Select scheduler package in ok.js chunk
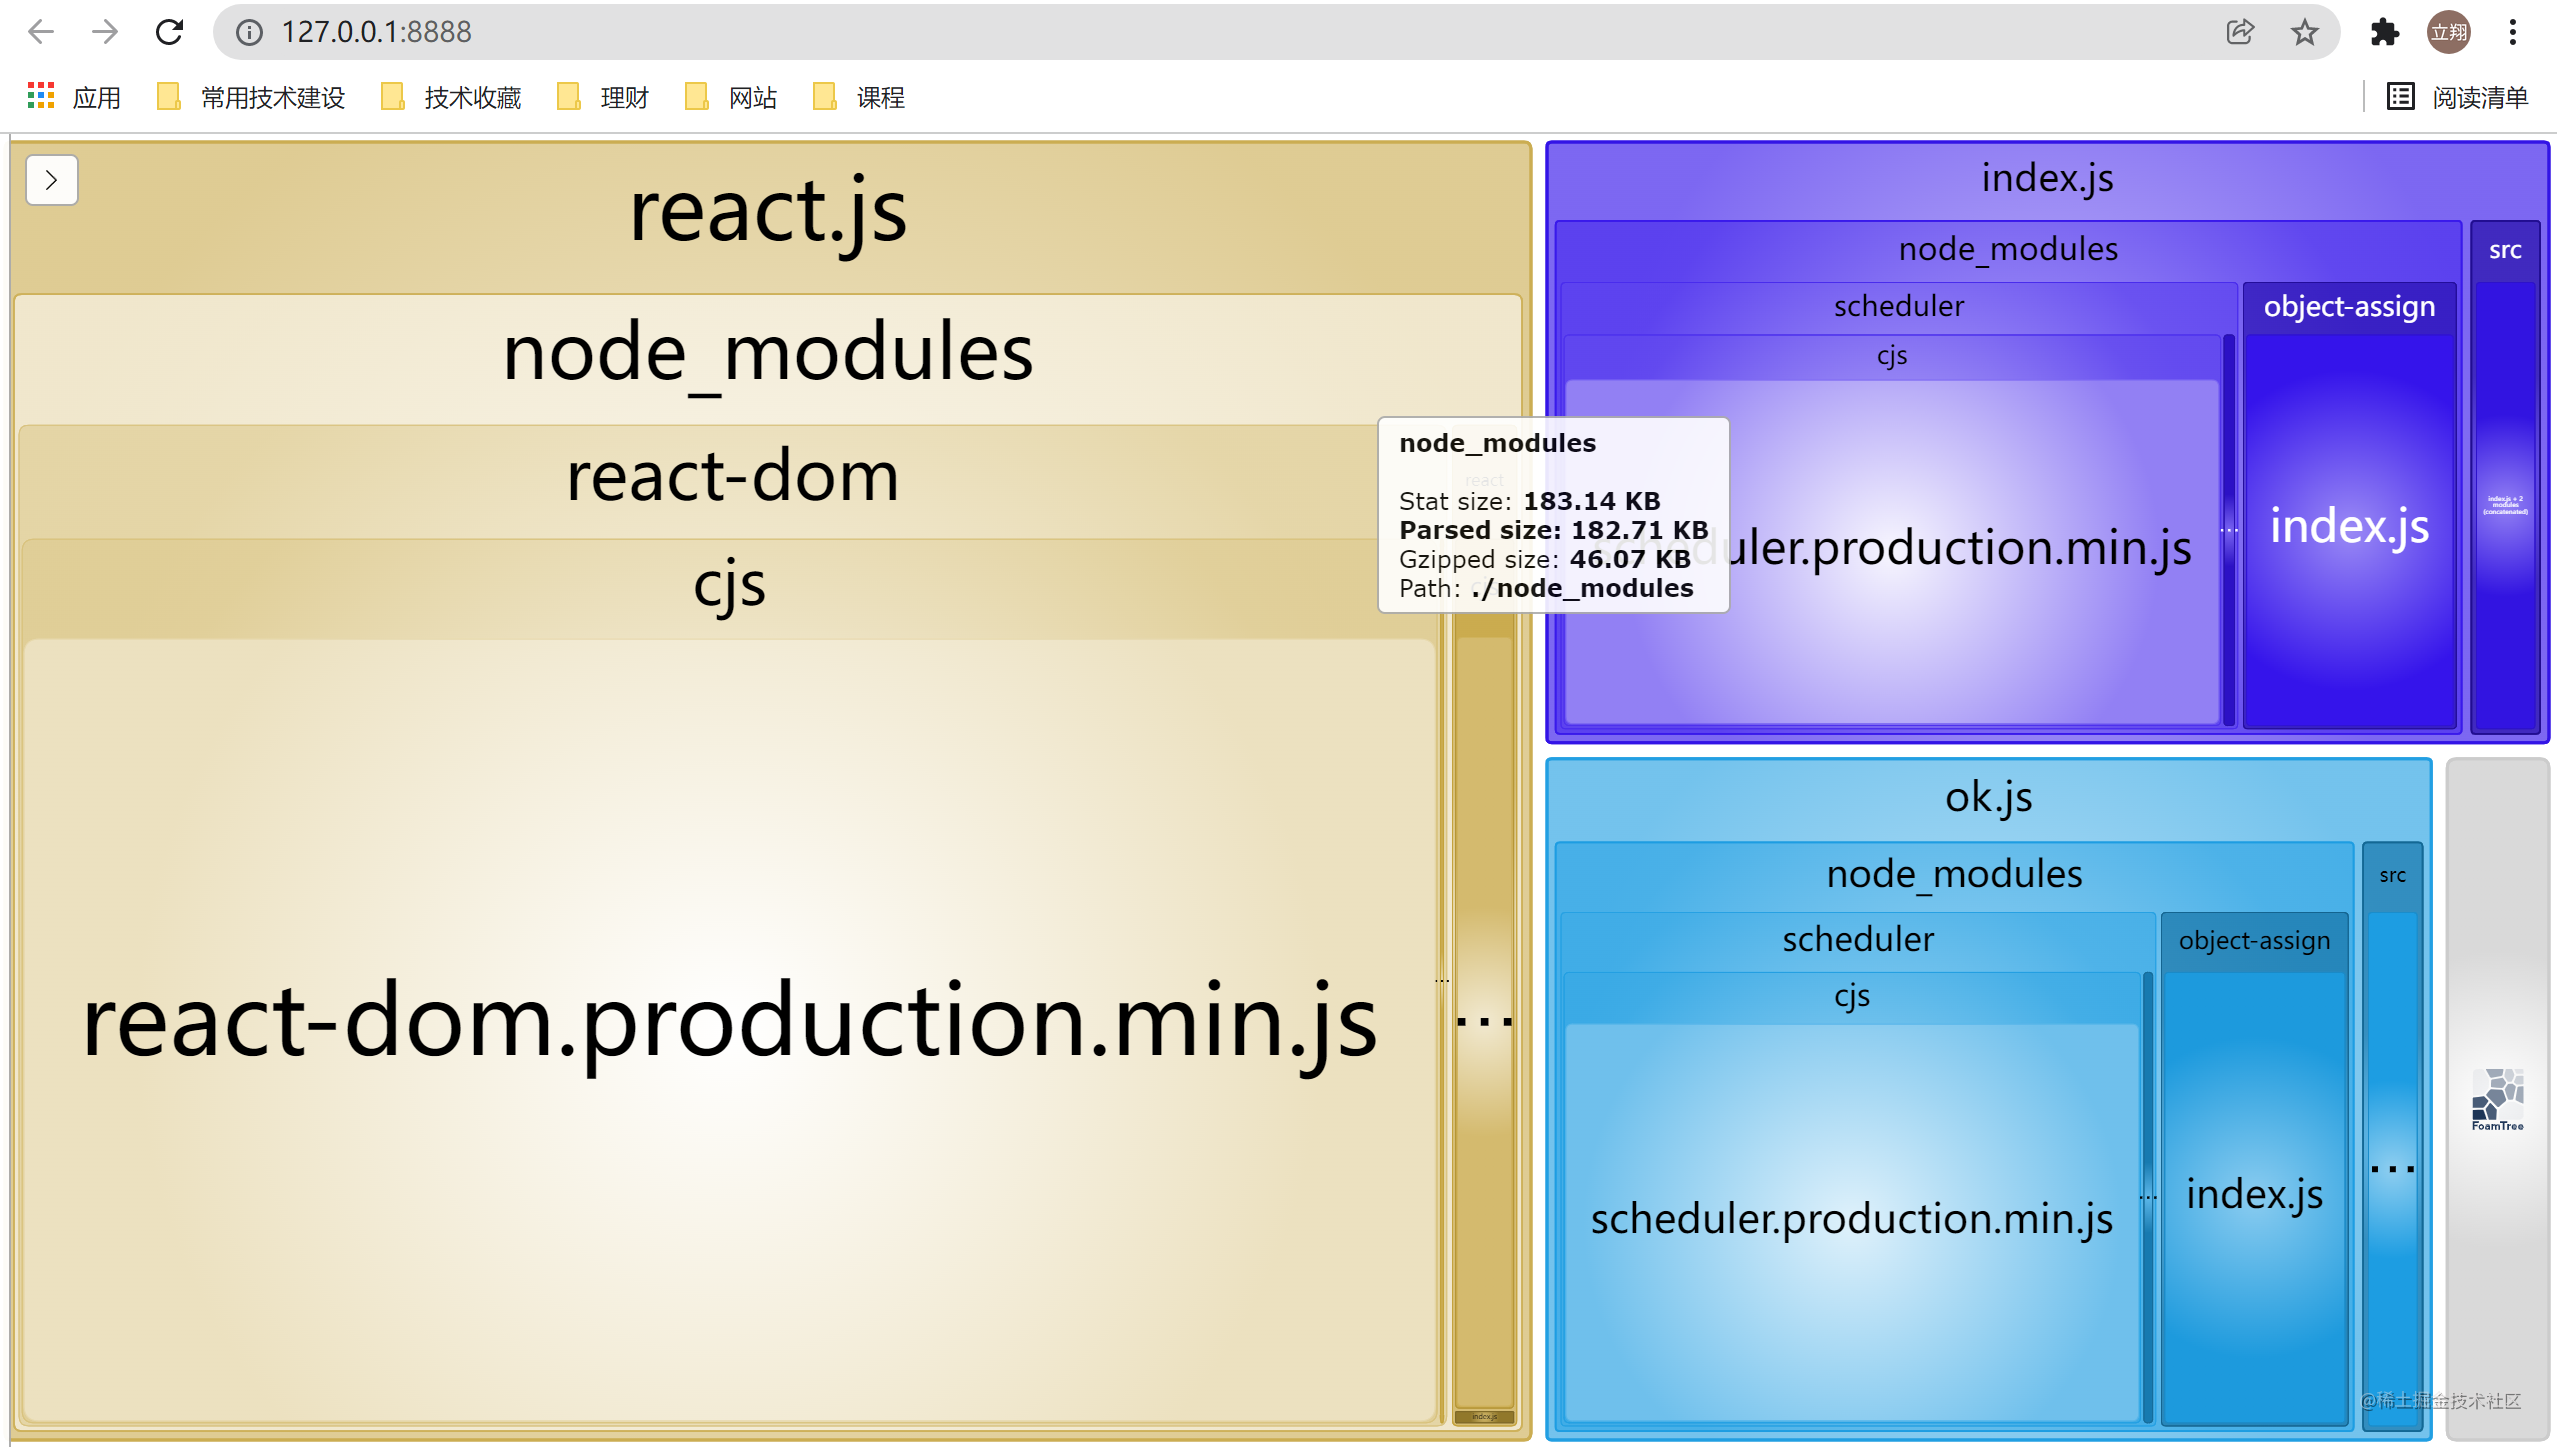This screenshot has height=1447, width=2557. [1858, 940]
